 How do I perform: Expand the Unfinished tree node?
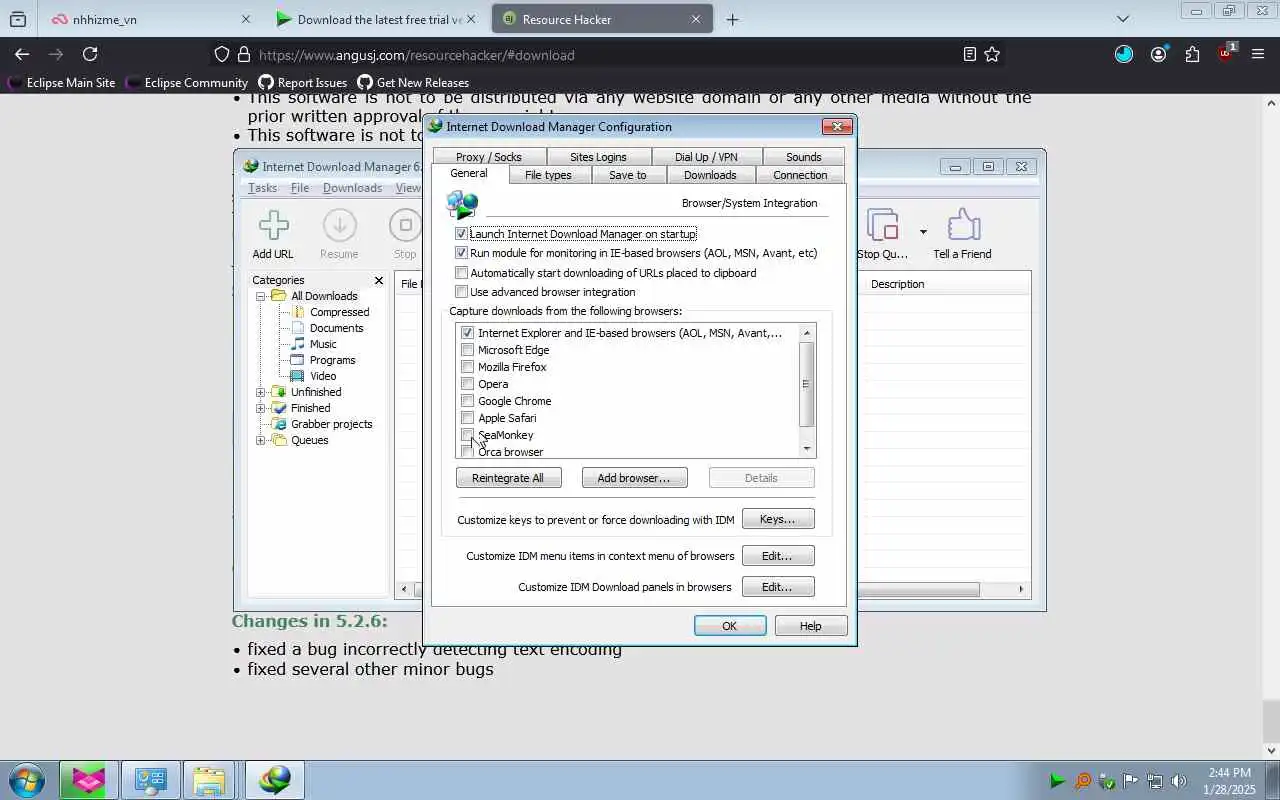coord(261,392)
